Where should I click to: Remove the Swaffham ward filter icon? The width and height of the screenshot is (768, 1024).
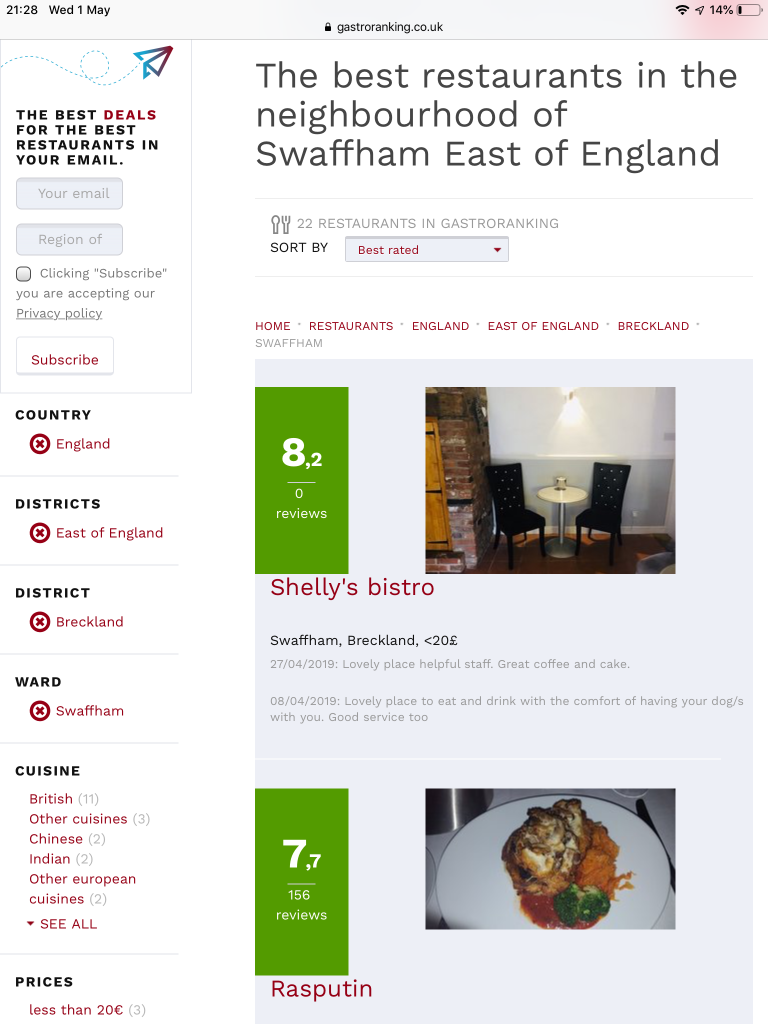point(40,711)
